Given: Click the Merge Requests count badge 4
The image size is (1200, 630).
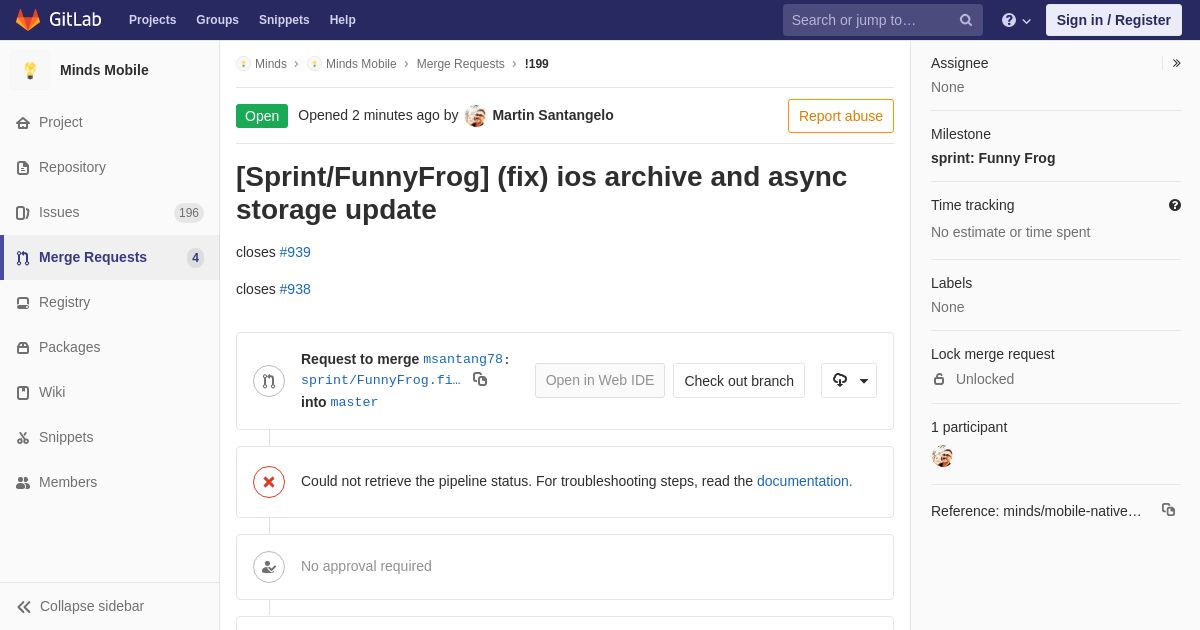Looking at the screenshot, I should [x=195, y=258].
